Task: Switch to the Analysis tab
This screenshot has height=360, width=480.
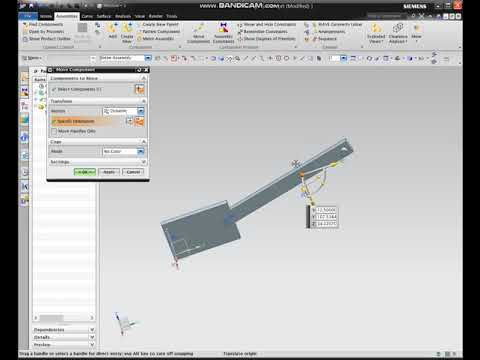Action: point(123,16)
